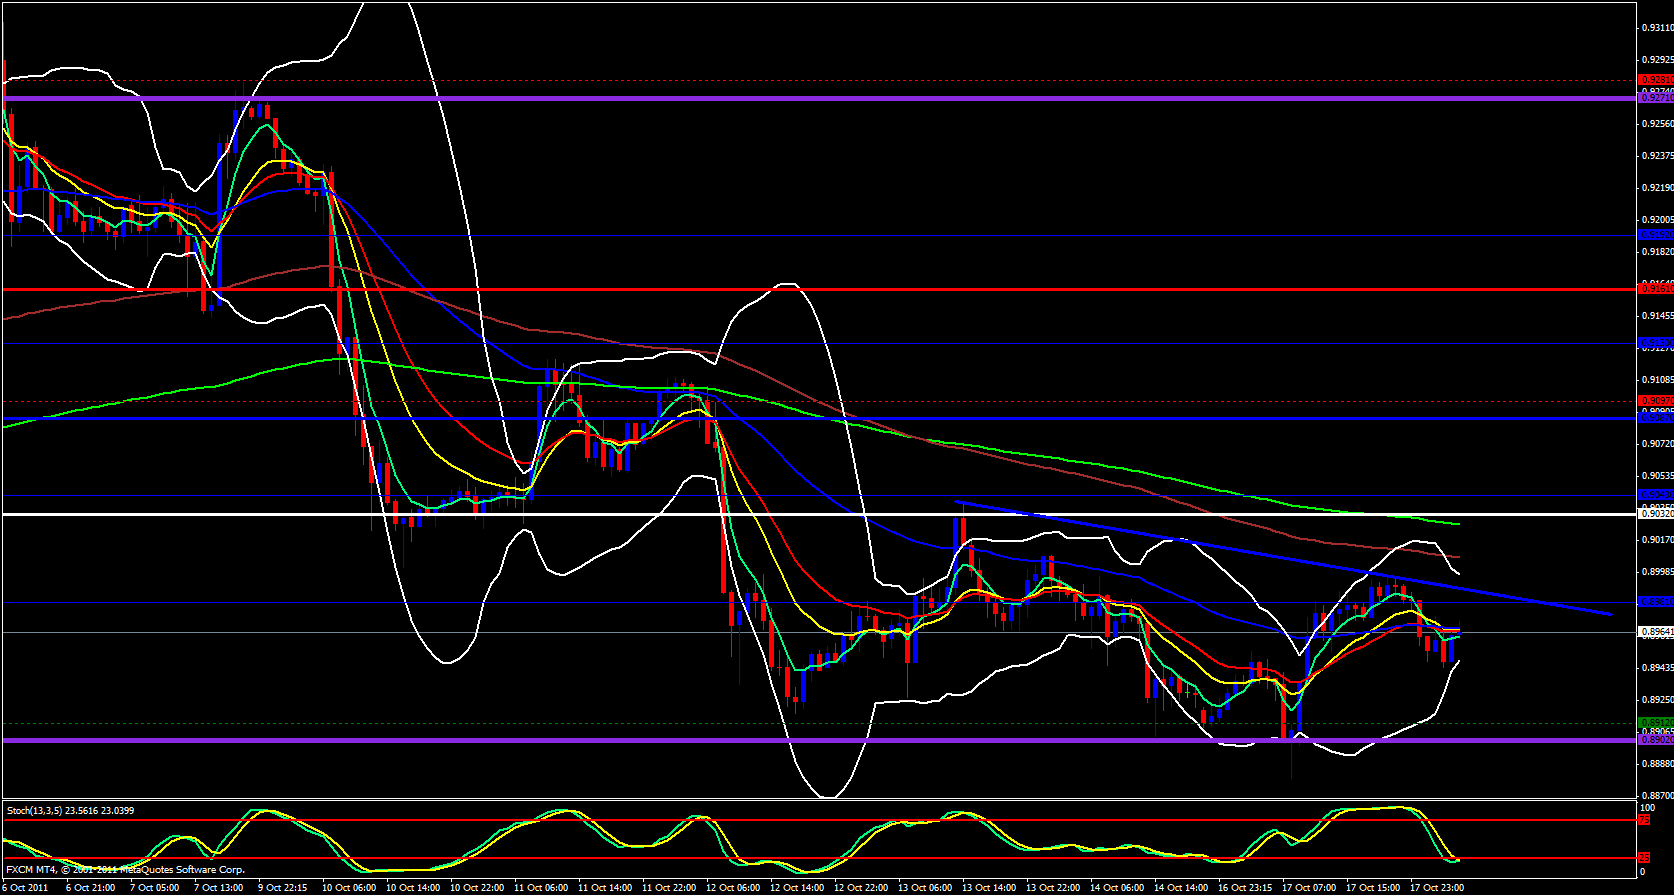Click the 13 Oct 06:00 time label

tap(925, 888)
